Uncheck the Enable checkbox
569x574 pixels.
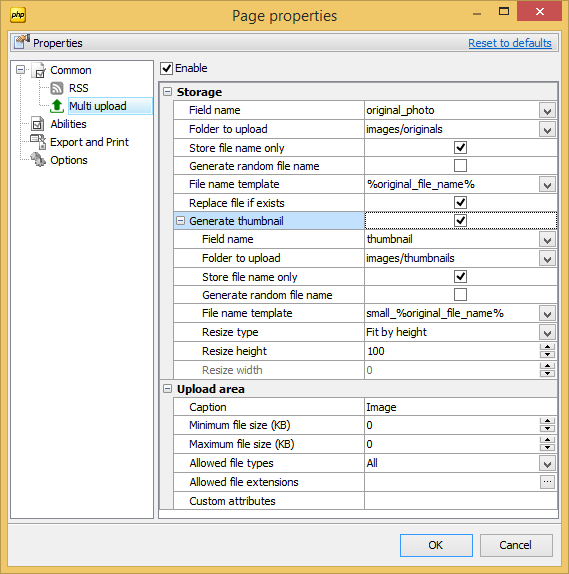click(x=167, y=68)
